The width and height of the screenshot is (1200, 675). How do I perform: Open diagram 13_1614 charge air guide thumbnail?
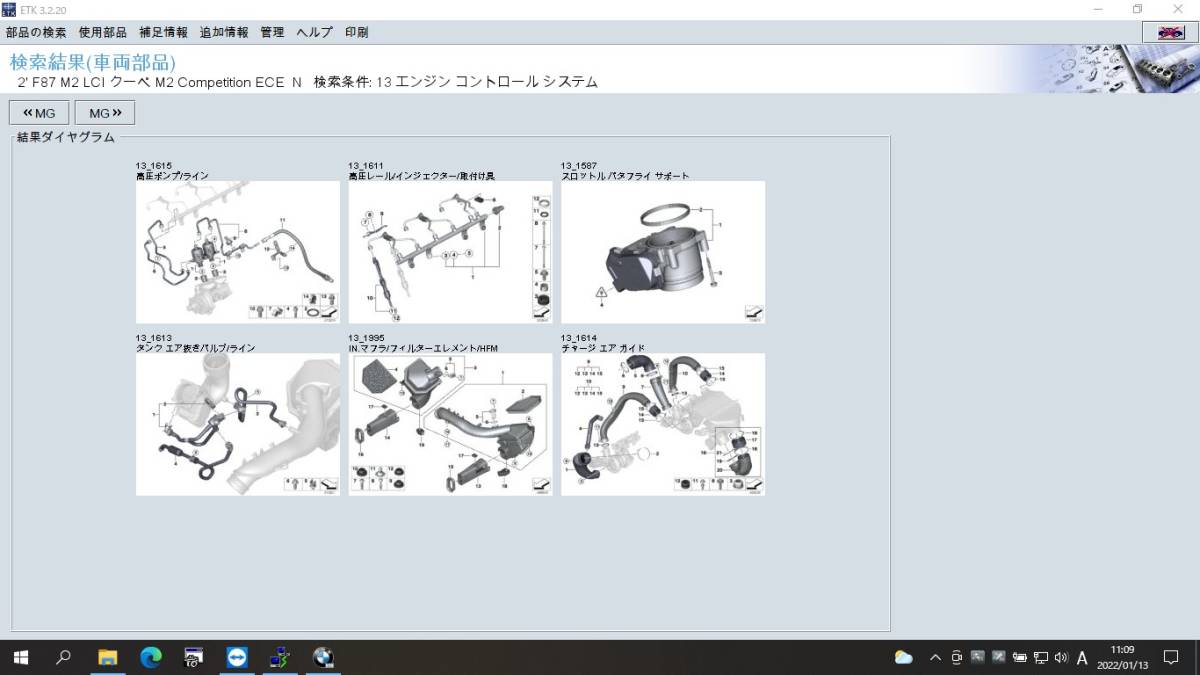coord(663,424)
